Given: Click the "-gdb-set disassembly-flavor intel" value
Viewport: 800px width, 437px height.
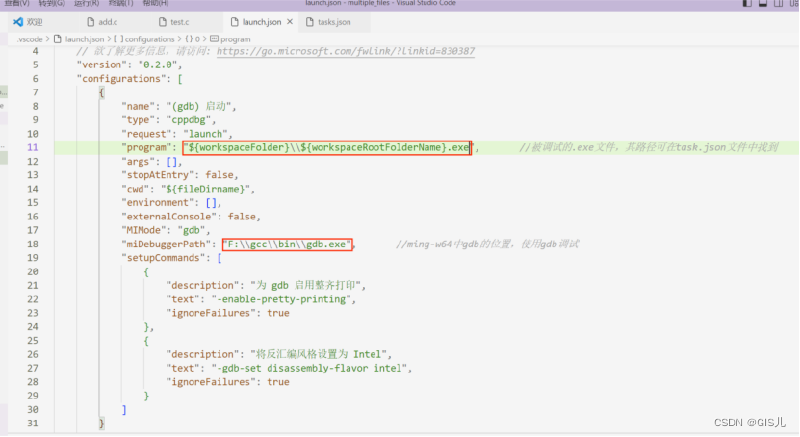Looking at the screenshot, I should [x=310, y=368].
